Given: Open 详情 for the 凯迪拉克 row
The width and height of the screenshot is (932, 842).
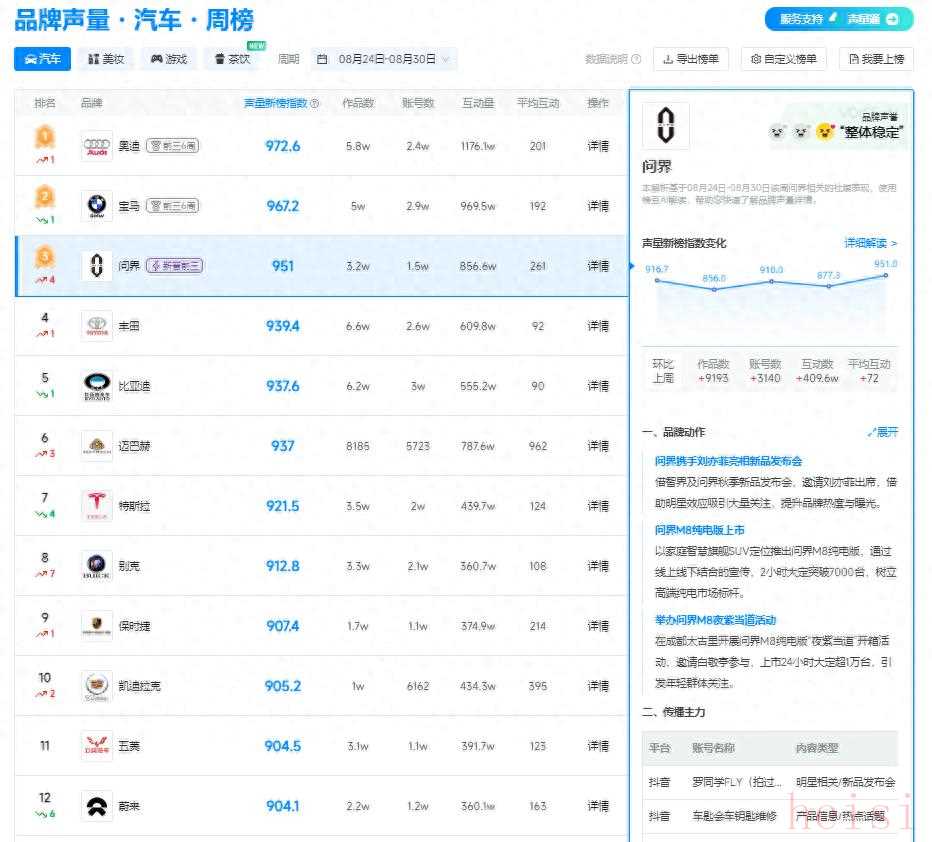Looking at the screenshot, I should tap(598, 686).
